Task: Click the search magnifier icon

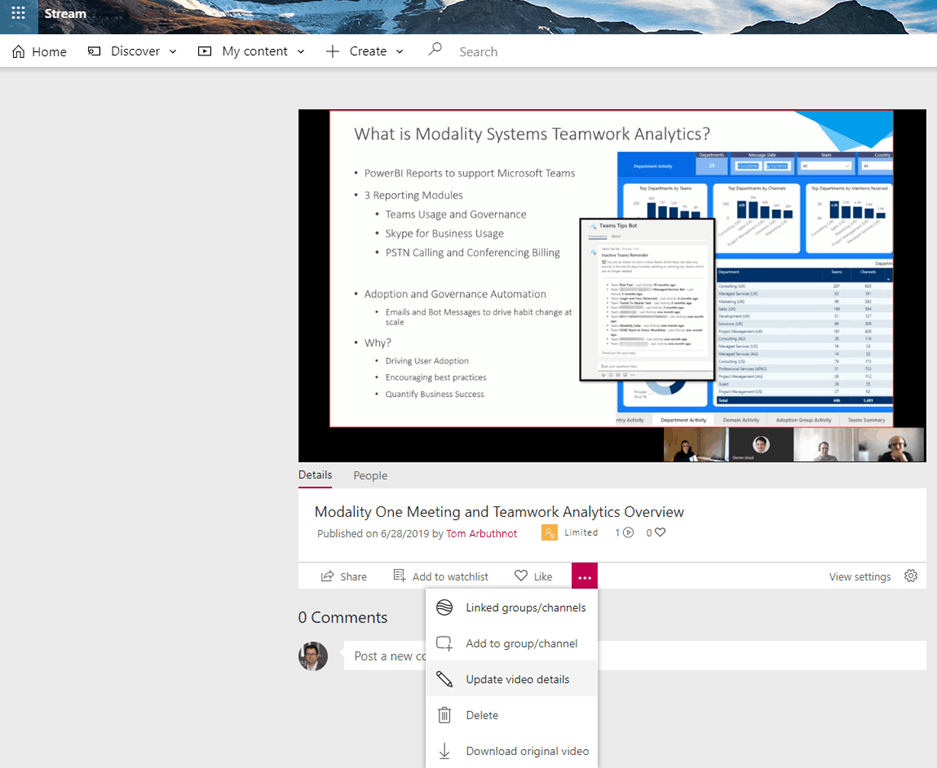Action: pos(435,50)
